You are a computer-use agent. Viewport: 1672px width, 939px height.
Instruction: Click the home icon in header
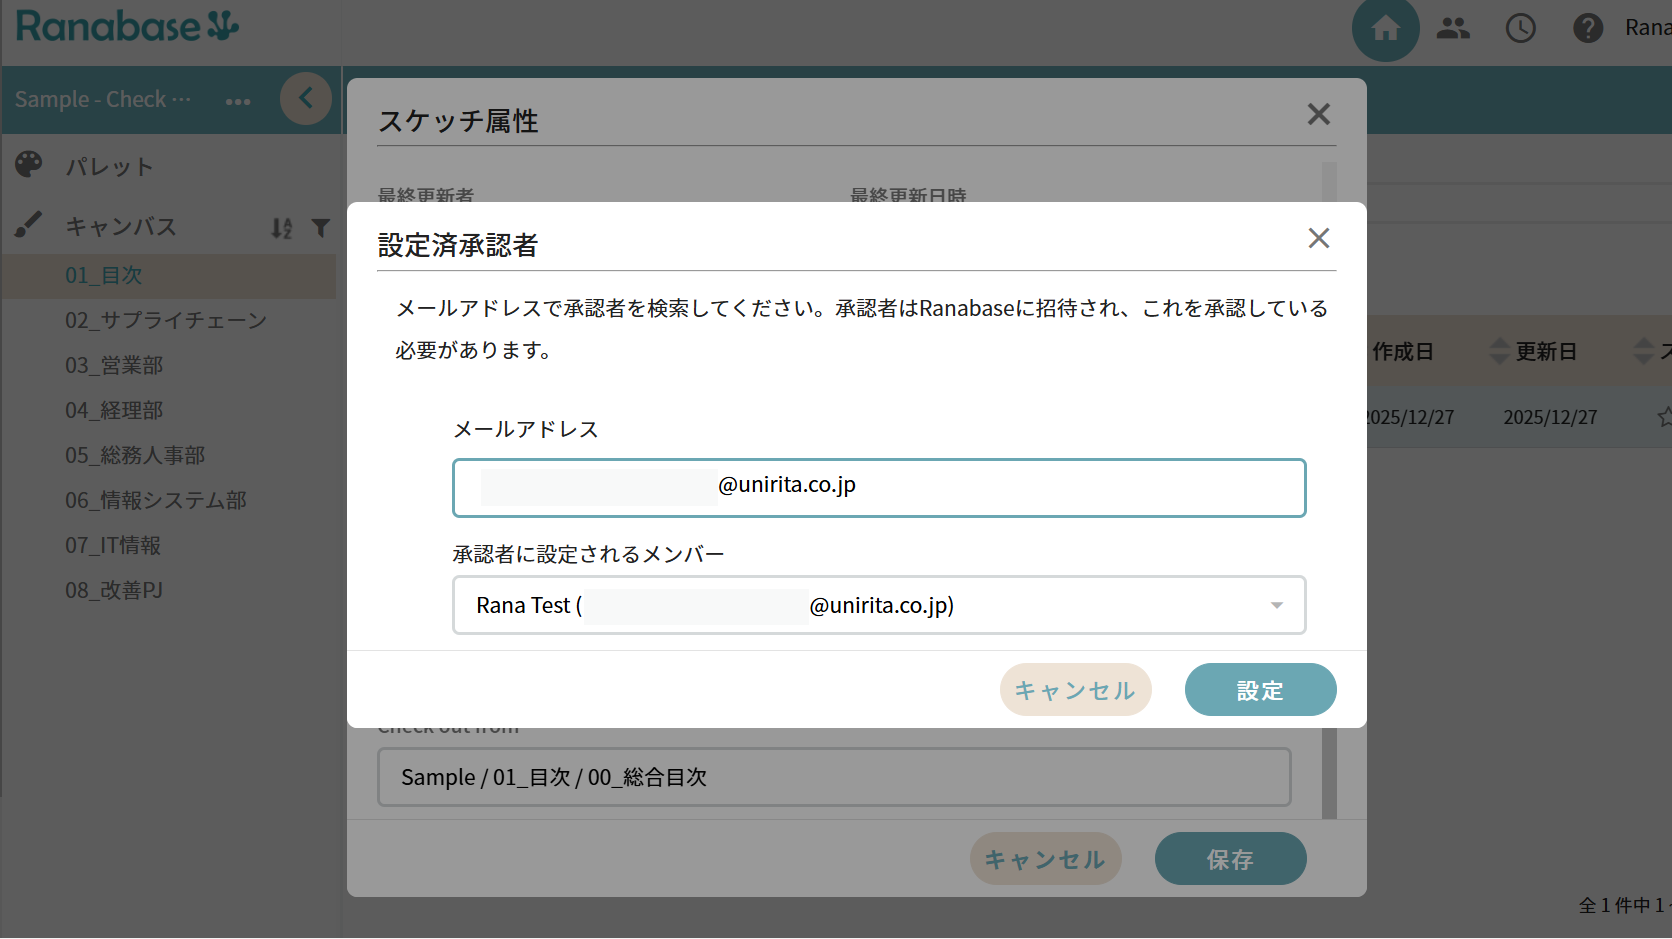coord(1385,29)
